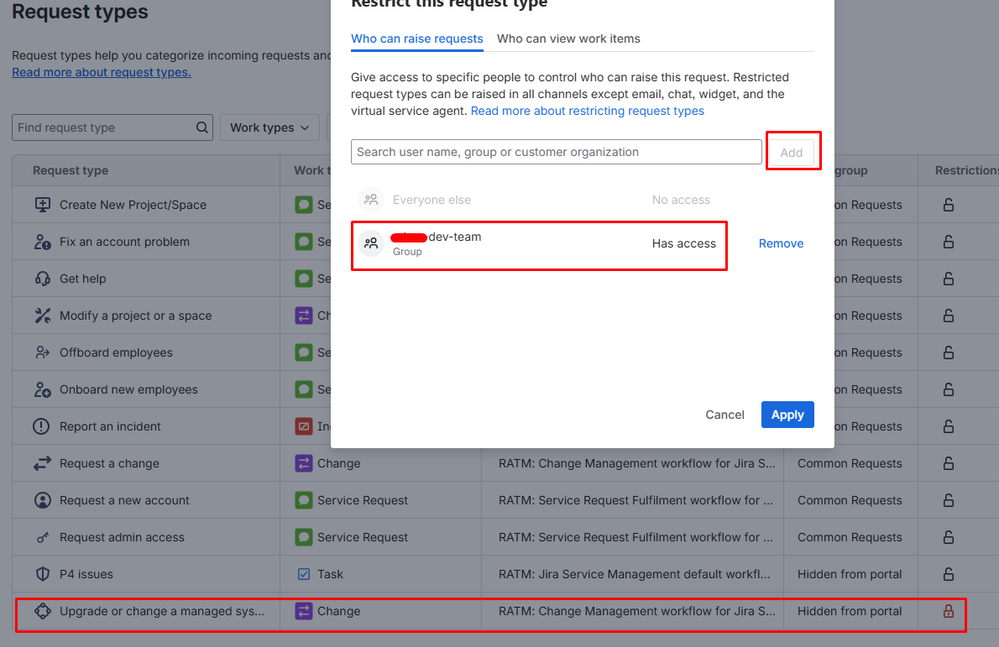The height and width of the screenshot is (647, 999).
Task: Click the Get help headset icon
Action: tap(42, 278)
